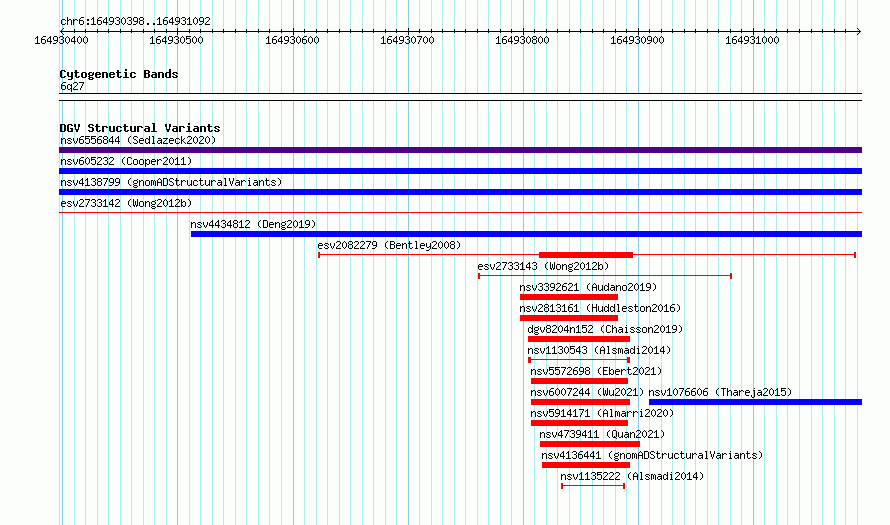890x525 pixels.
Task: Click the blue nsv605232 variant bar
Action: [460, 171]
